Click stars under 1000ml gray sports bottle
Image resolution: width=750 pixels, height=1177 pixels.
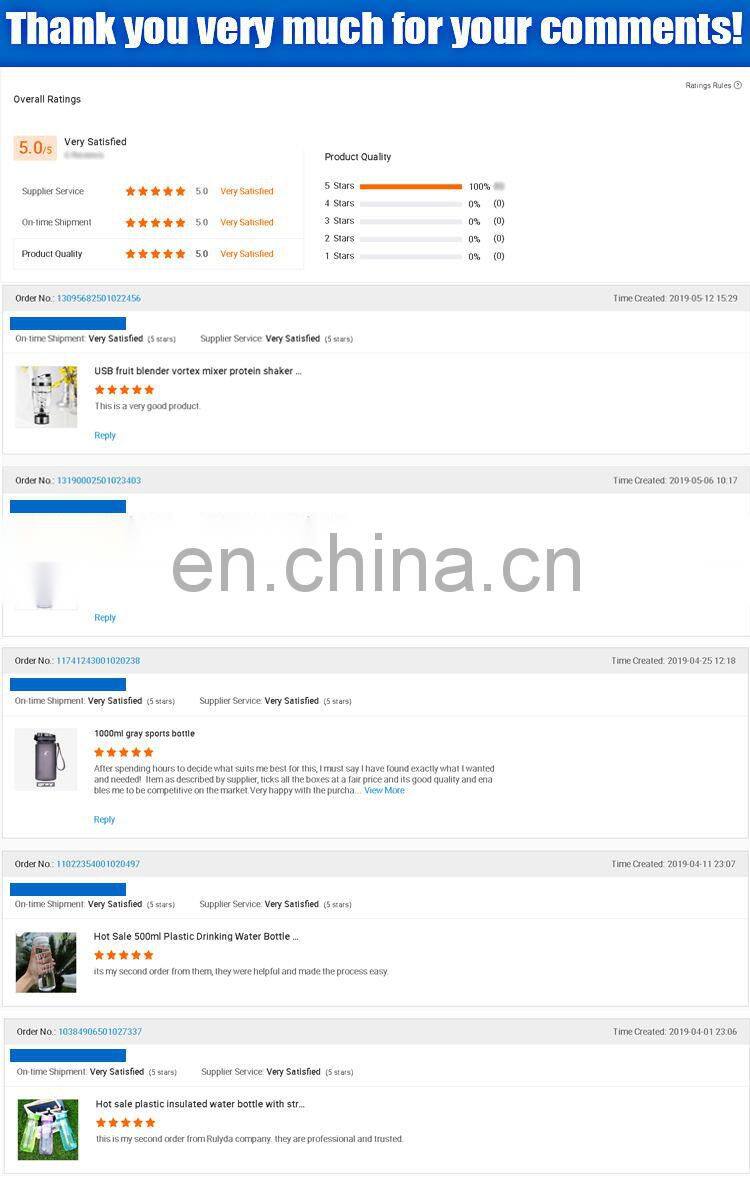[x=124, y=752]
